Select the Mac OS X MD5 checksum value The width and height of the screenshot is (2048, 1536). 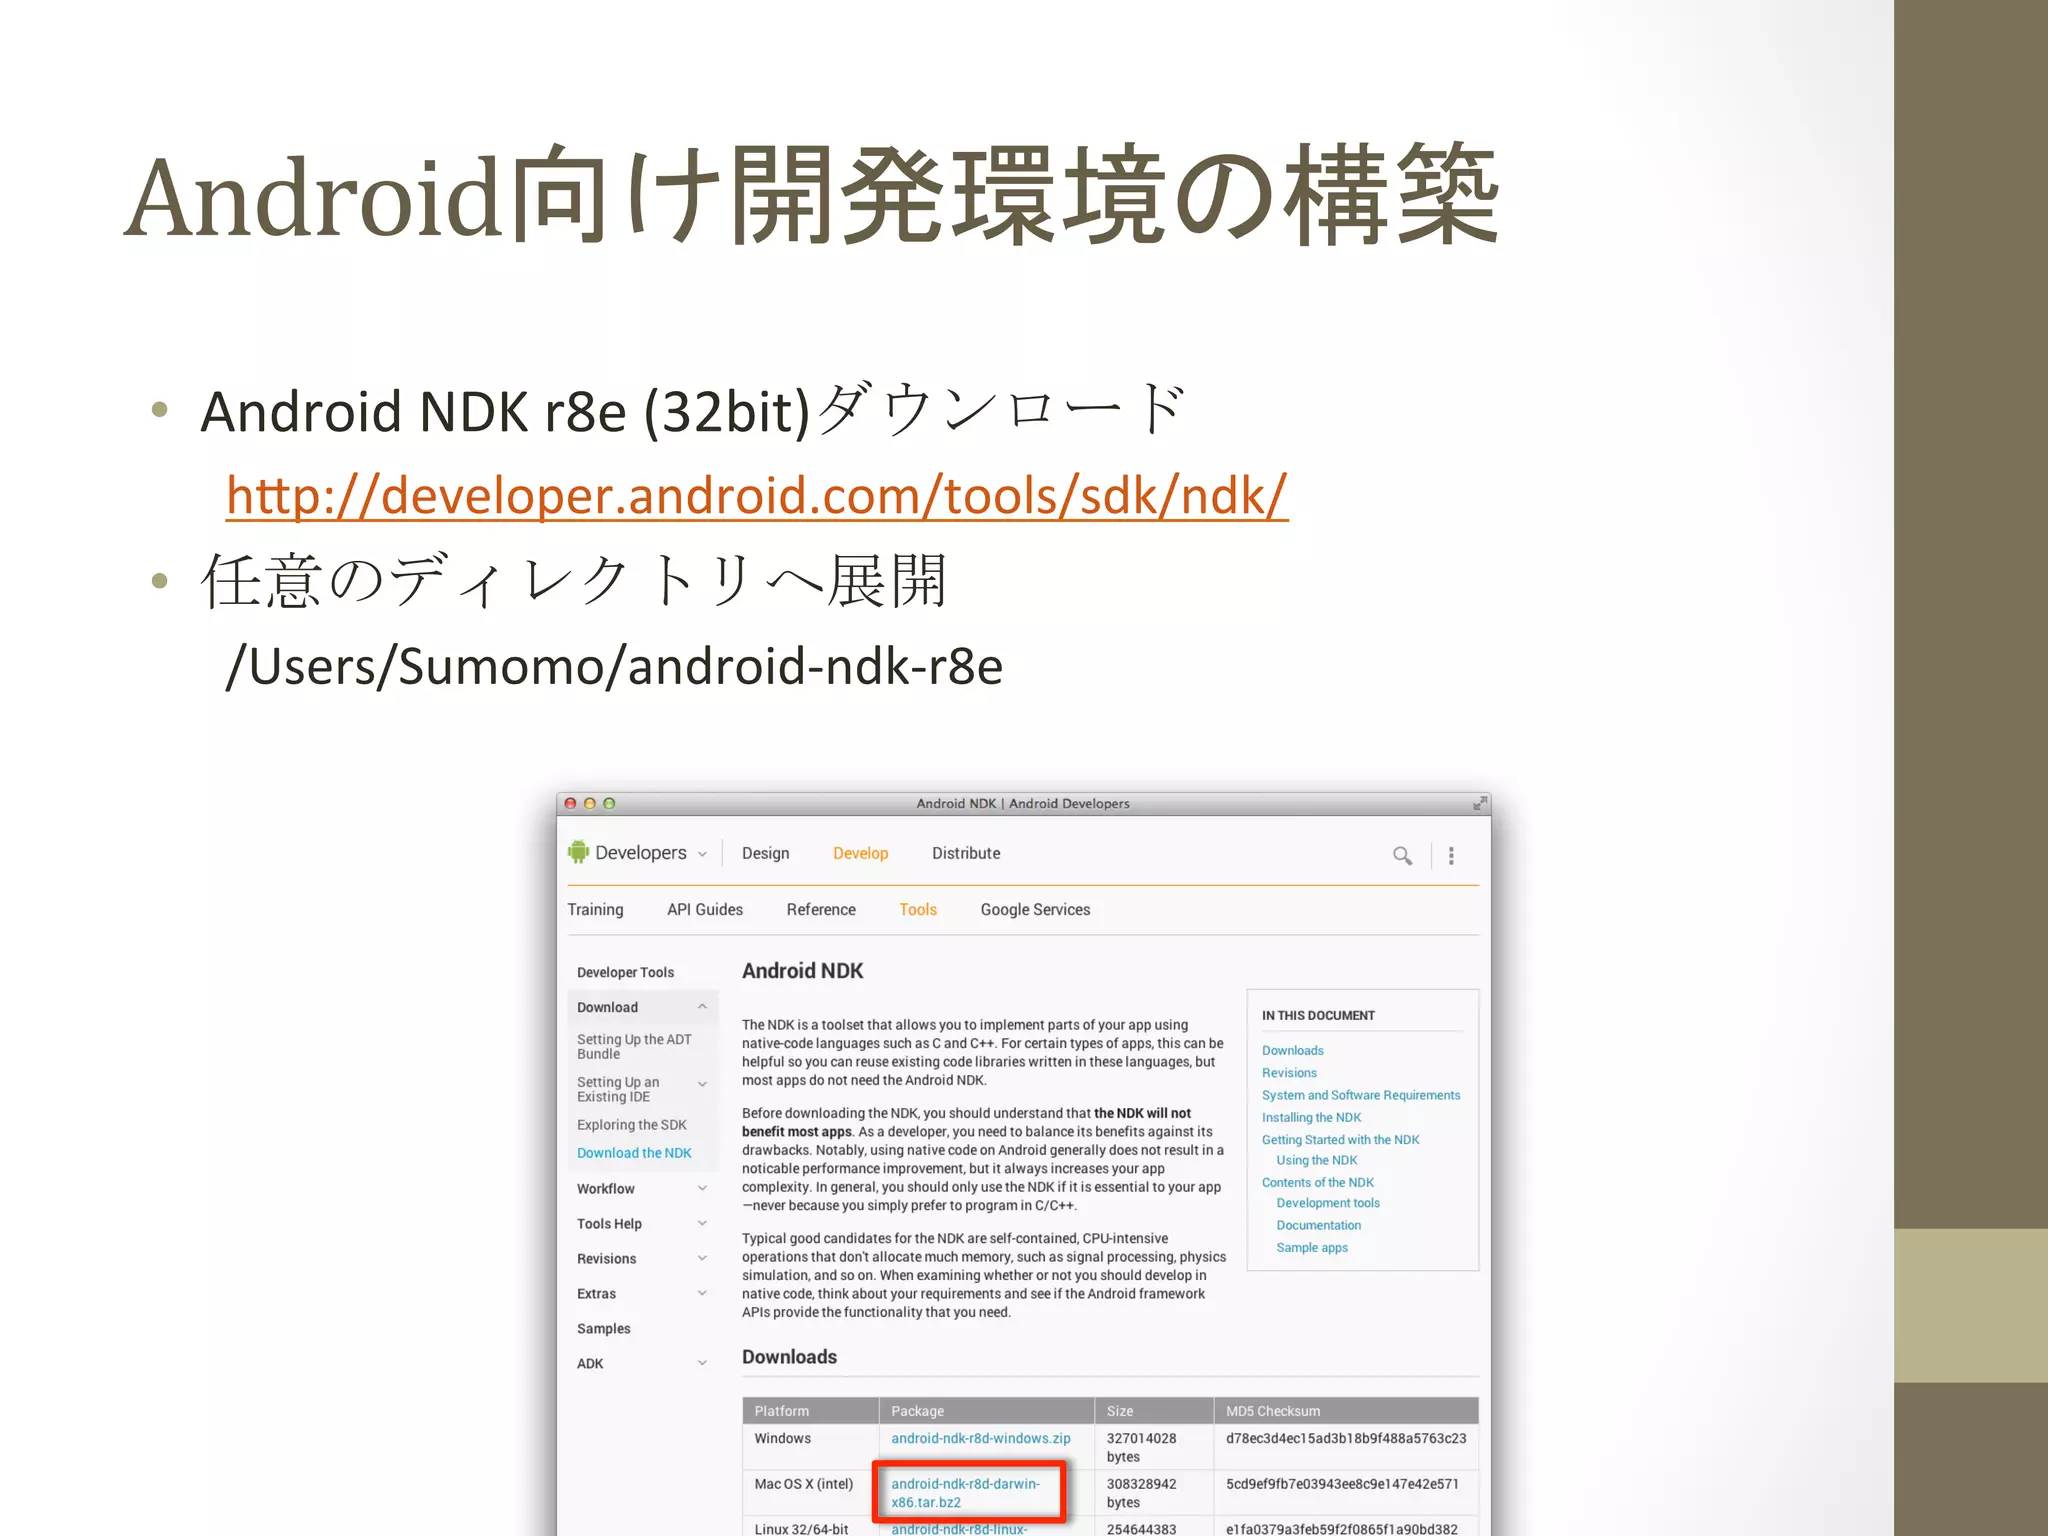point(1342,1484)
